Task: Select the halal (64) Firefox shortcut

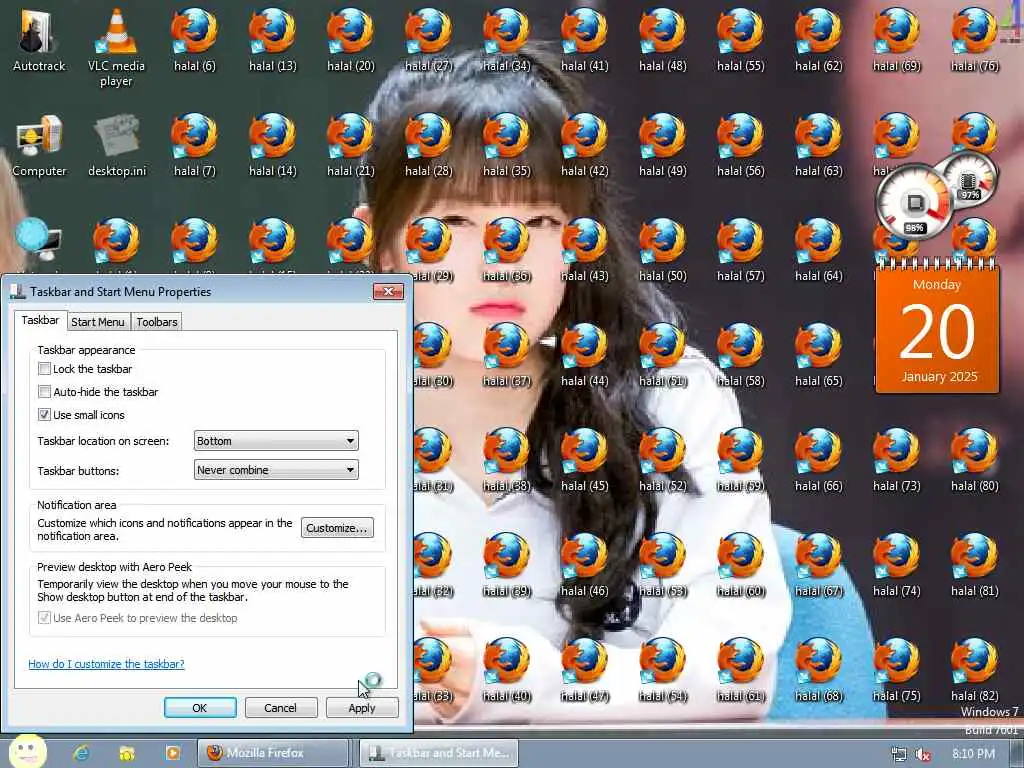Action: pyautogui.click(x=818, y=250)
